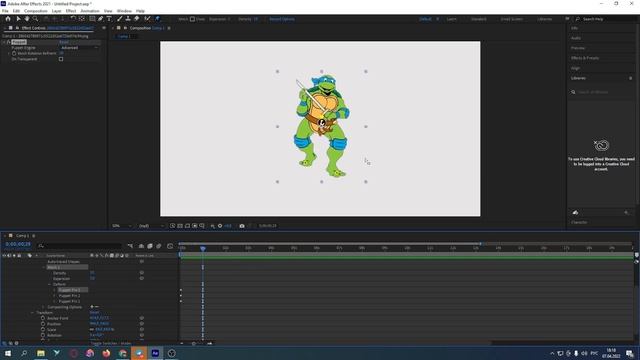640x360 pixels.
Task: Toggle the On Transparent checkbox
Action: click(x=61, y=59)
